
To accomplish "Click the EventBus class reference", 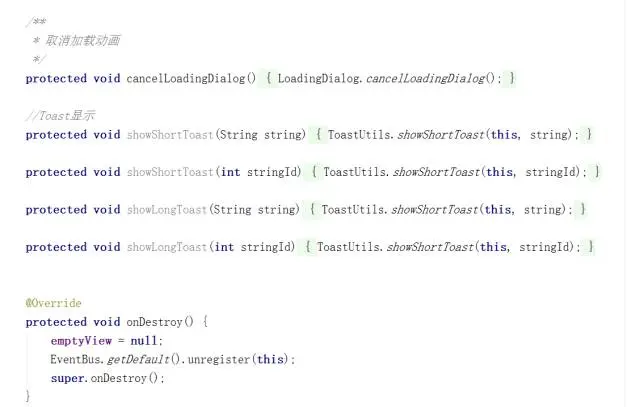I will [x=75, y=359].
